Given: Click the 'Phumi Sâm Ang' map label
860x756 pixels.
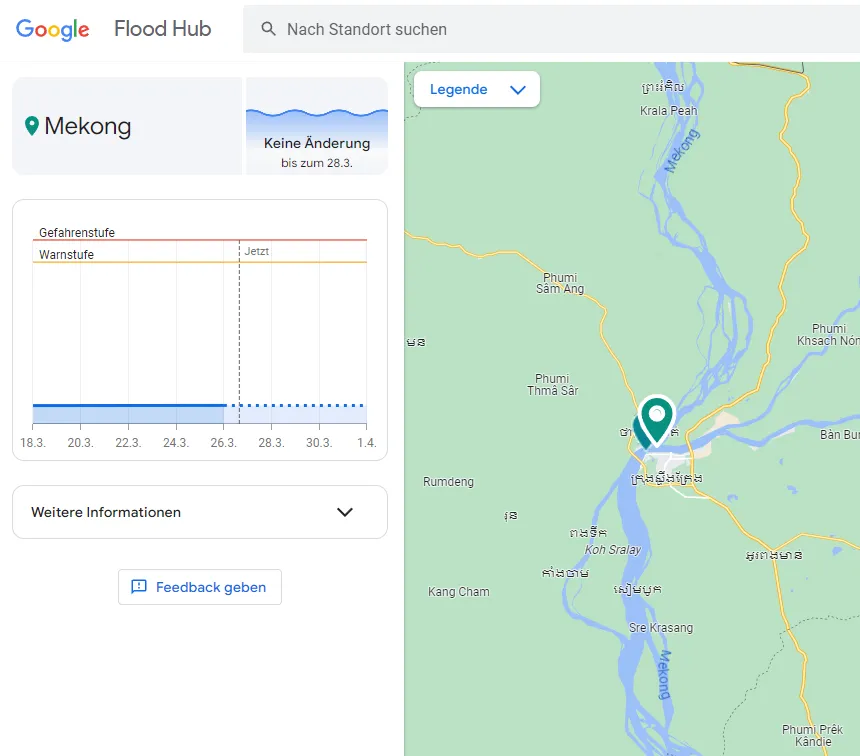Looking at the screenshot, I should pos(560,283).
